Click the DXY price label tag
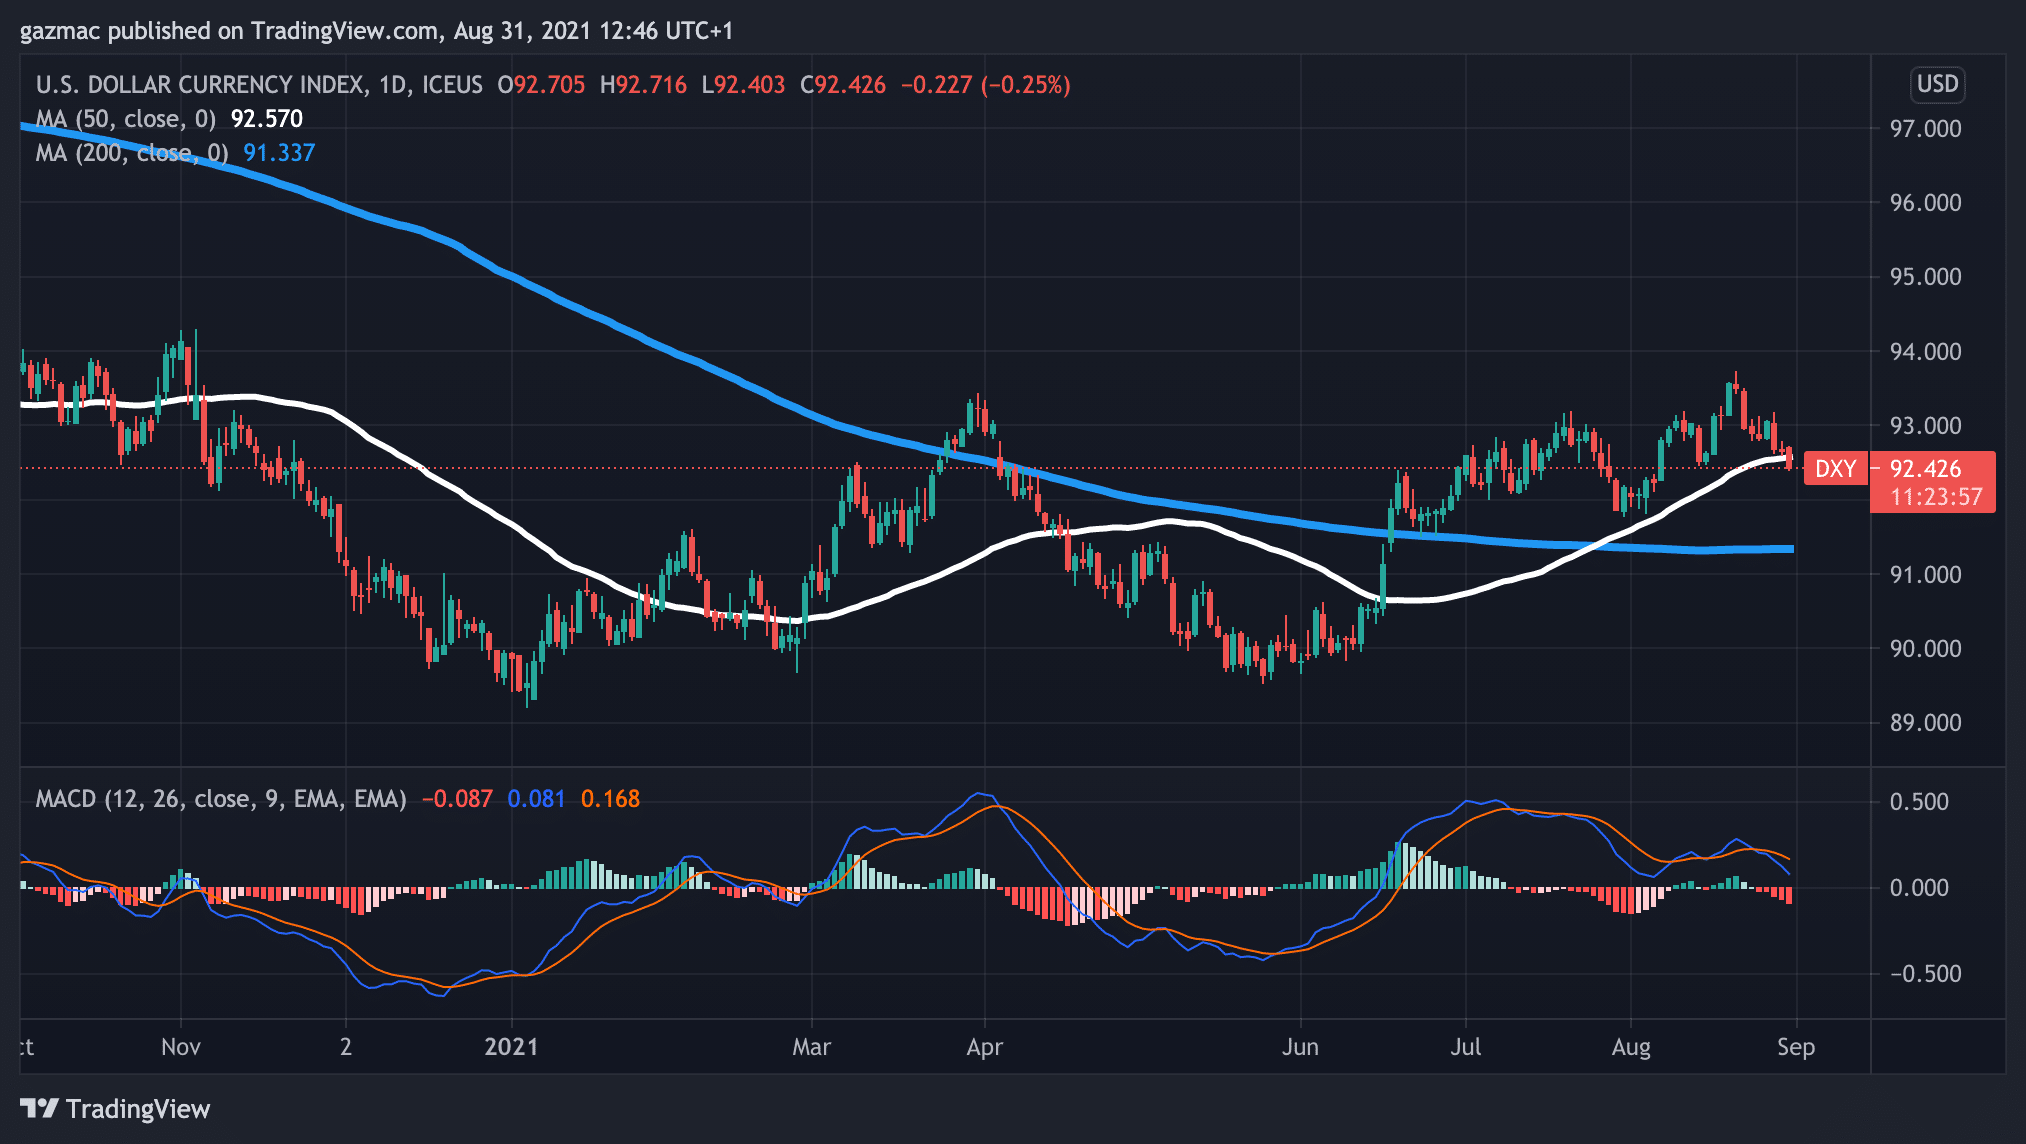 [x=1836, y=469]
